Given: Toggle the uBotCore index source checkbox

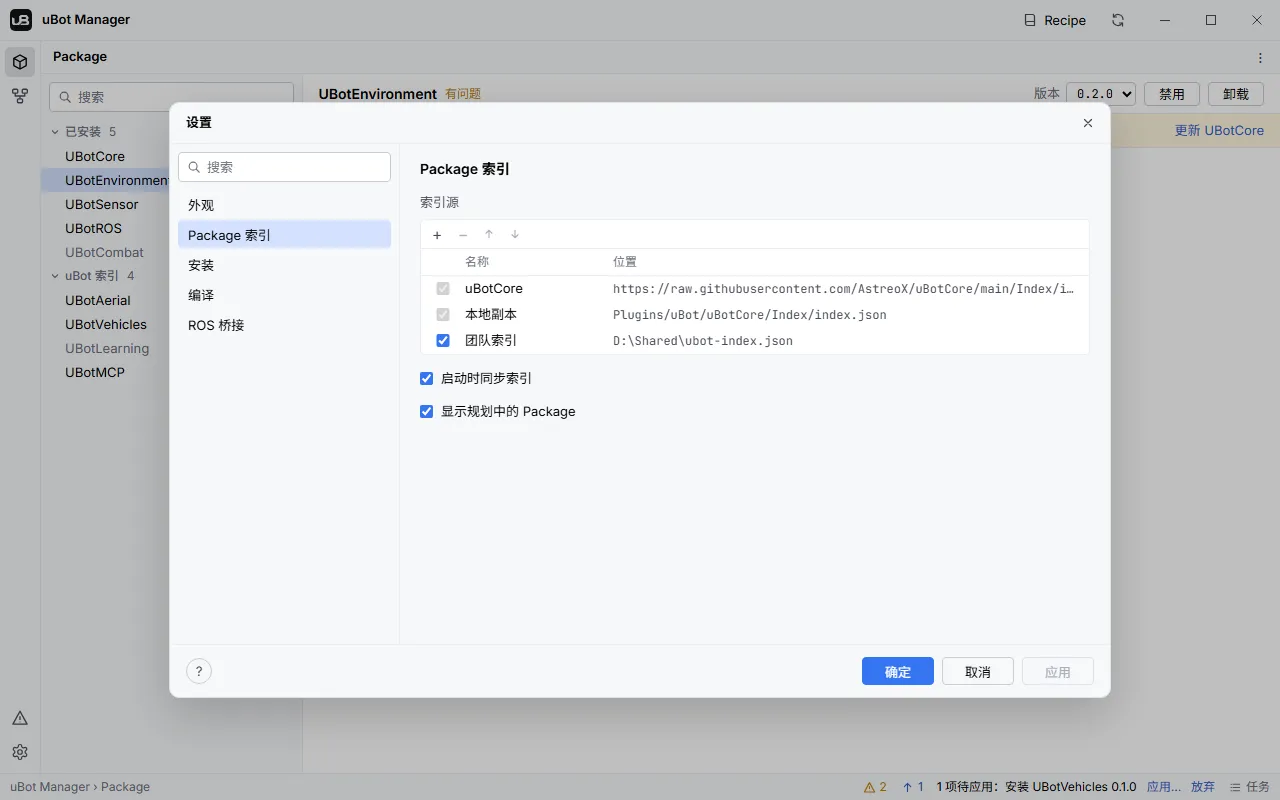Looking at the screenshot, I should pos(443,289).
